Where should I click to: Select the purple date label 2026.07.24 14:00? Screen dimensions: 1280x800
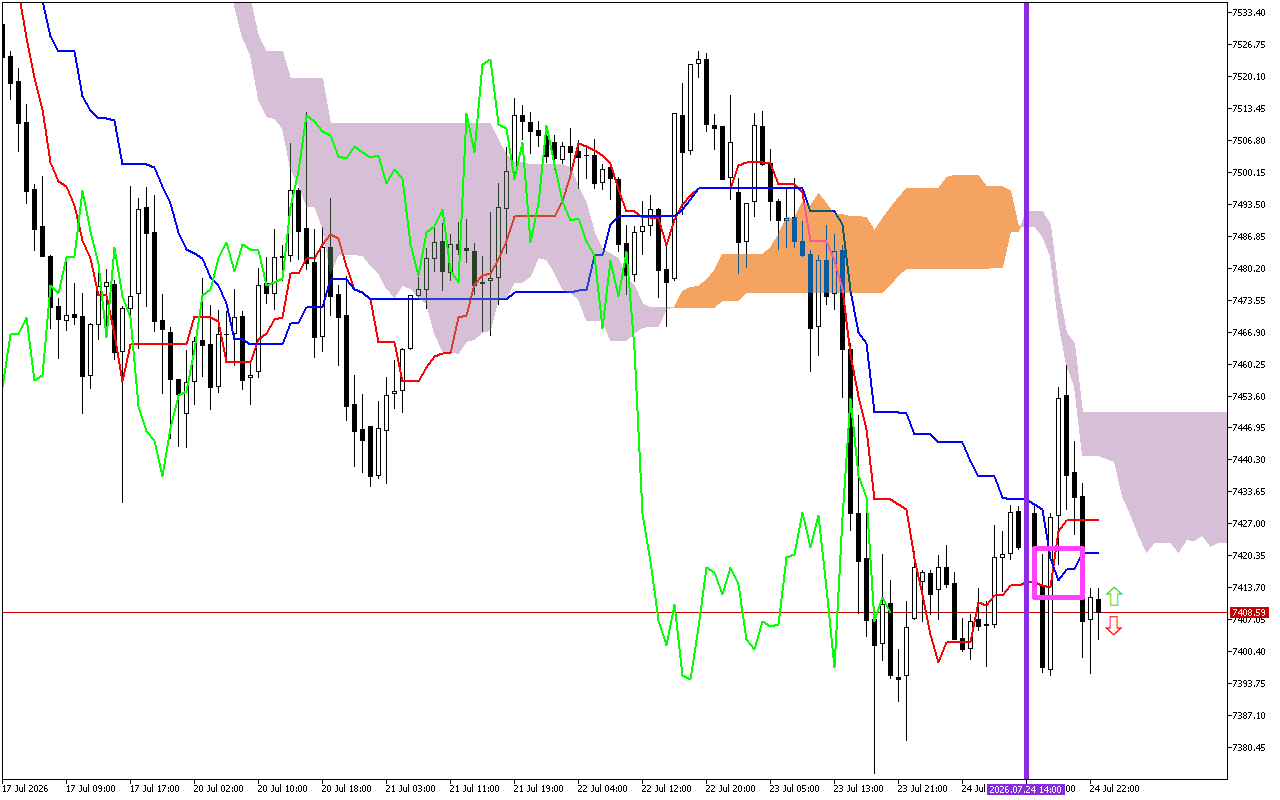(x=1026, y=789)
